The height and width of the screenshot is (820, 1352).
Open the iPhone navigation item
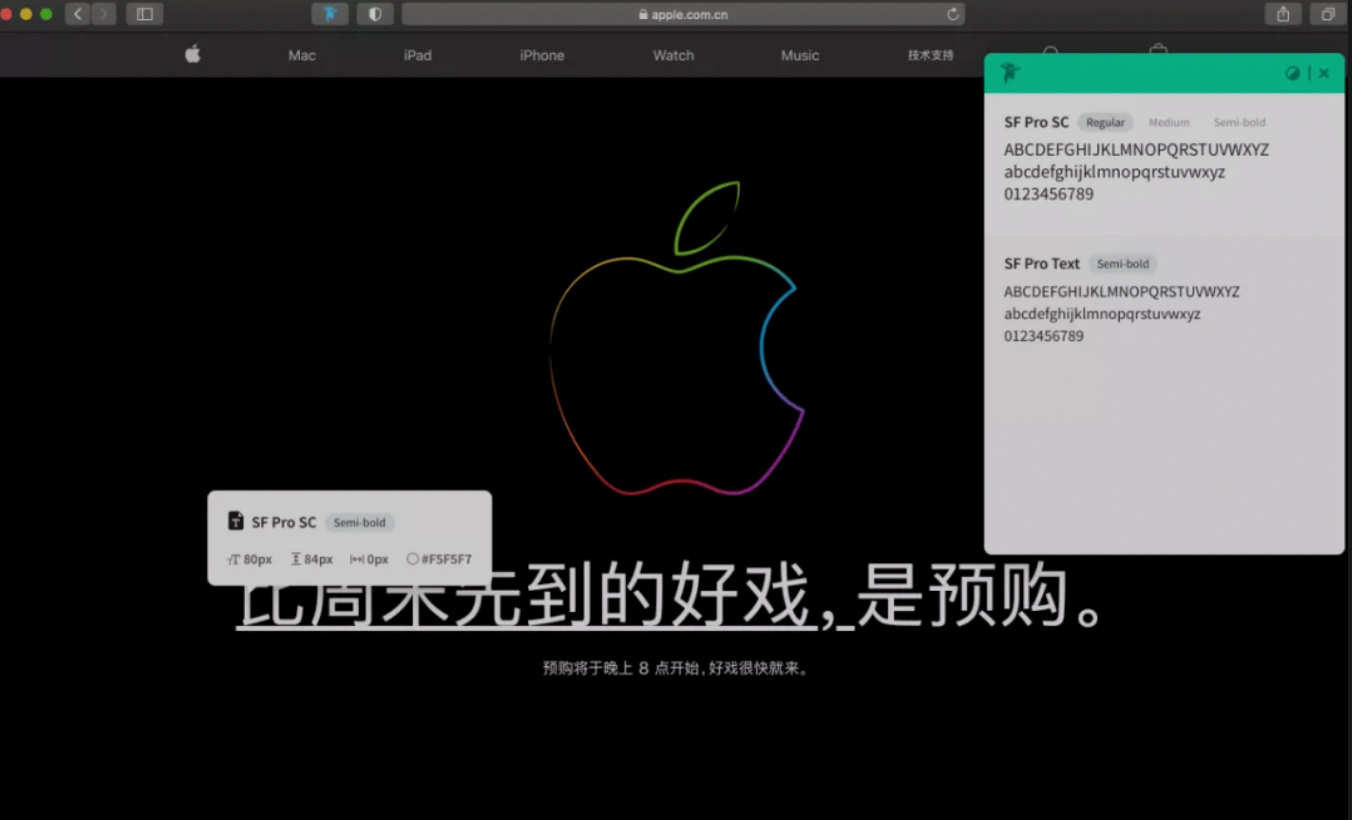(x=542, y=55)
